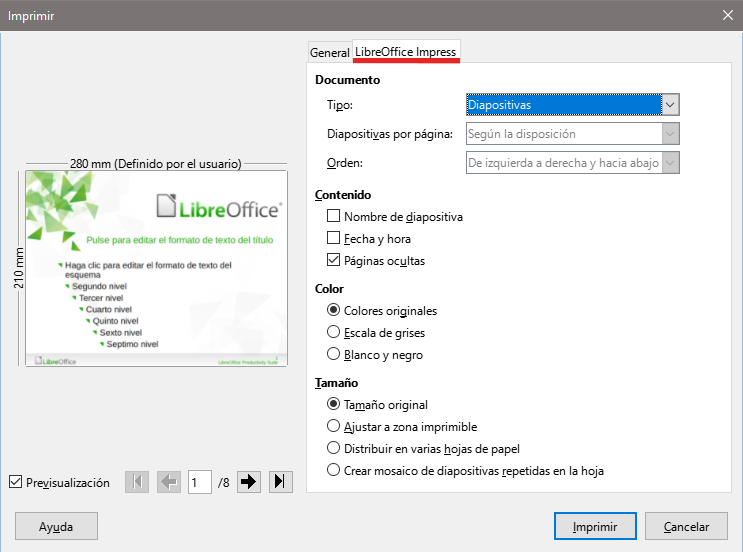
Task: Open the Orden dropdown list
Action: (572, 163)
